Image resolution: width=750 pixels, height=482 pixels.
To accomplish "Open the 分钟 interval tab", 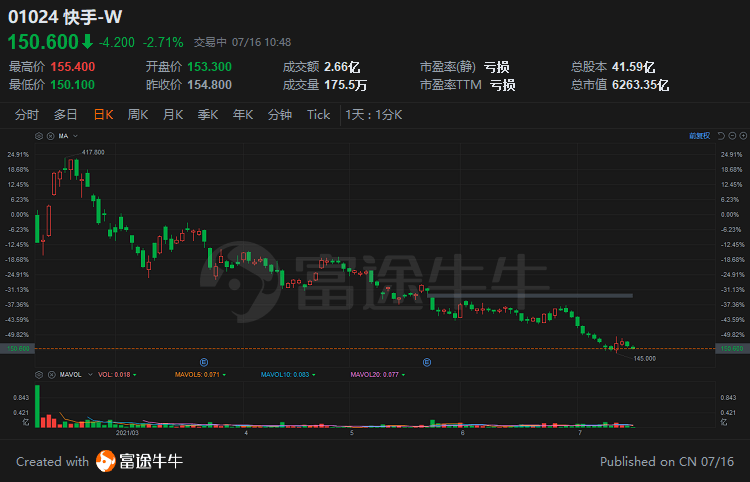I will point(280,115).
